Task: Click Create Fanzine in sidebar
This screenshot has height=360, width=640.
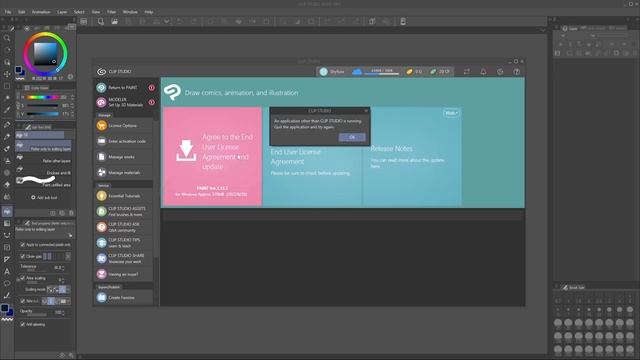Action: click(124, 298)
